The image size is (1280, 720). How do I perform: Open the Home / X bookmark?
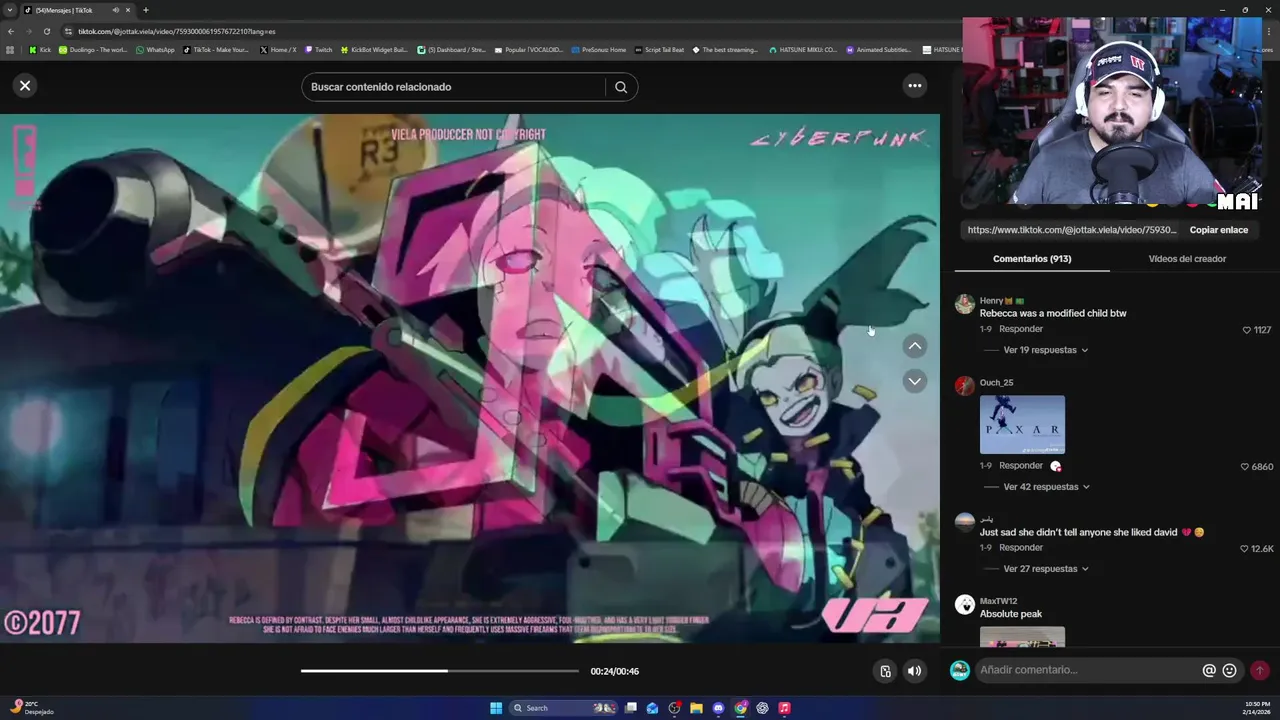[x=278, y=50]
